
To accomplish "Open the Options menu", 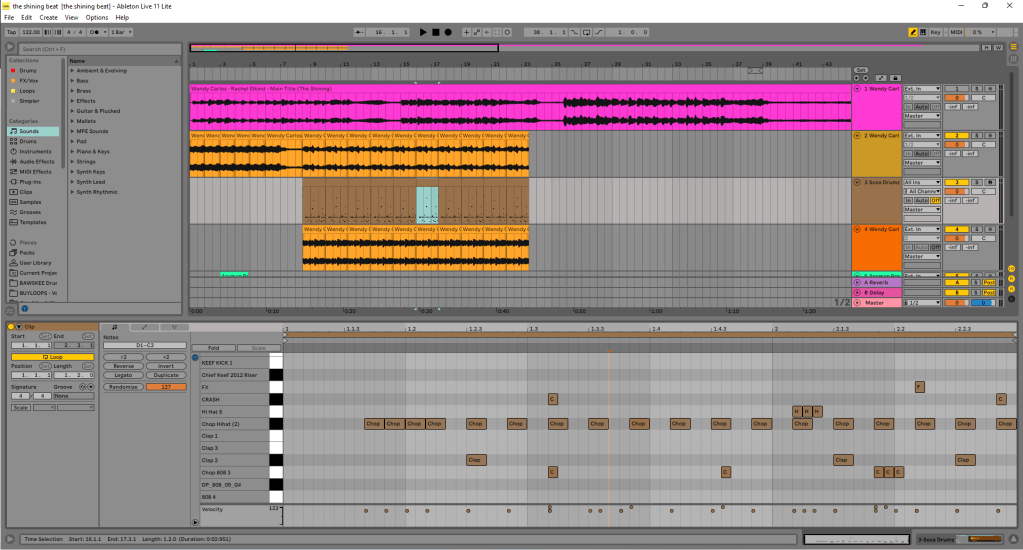I will pos(97,17).
